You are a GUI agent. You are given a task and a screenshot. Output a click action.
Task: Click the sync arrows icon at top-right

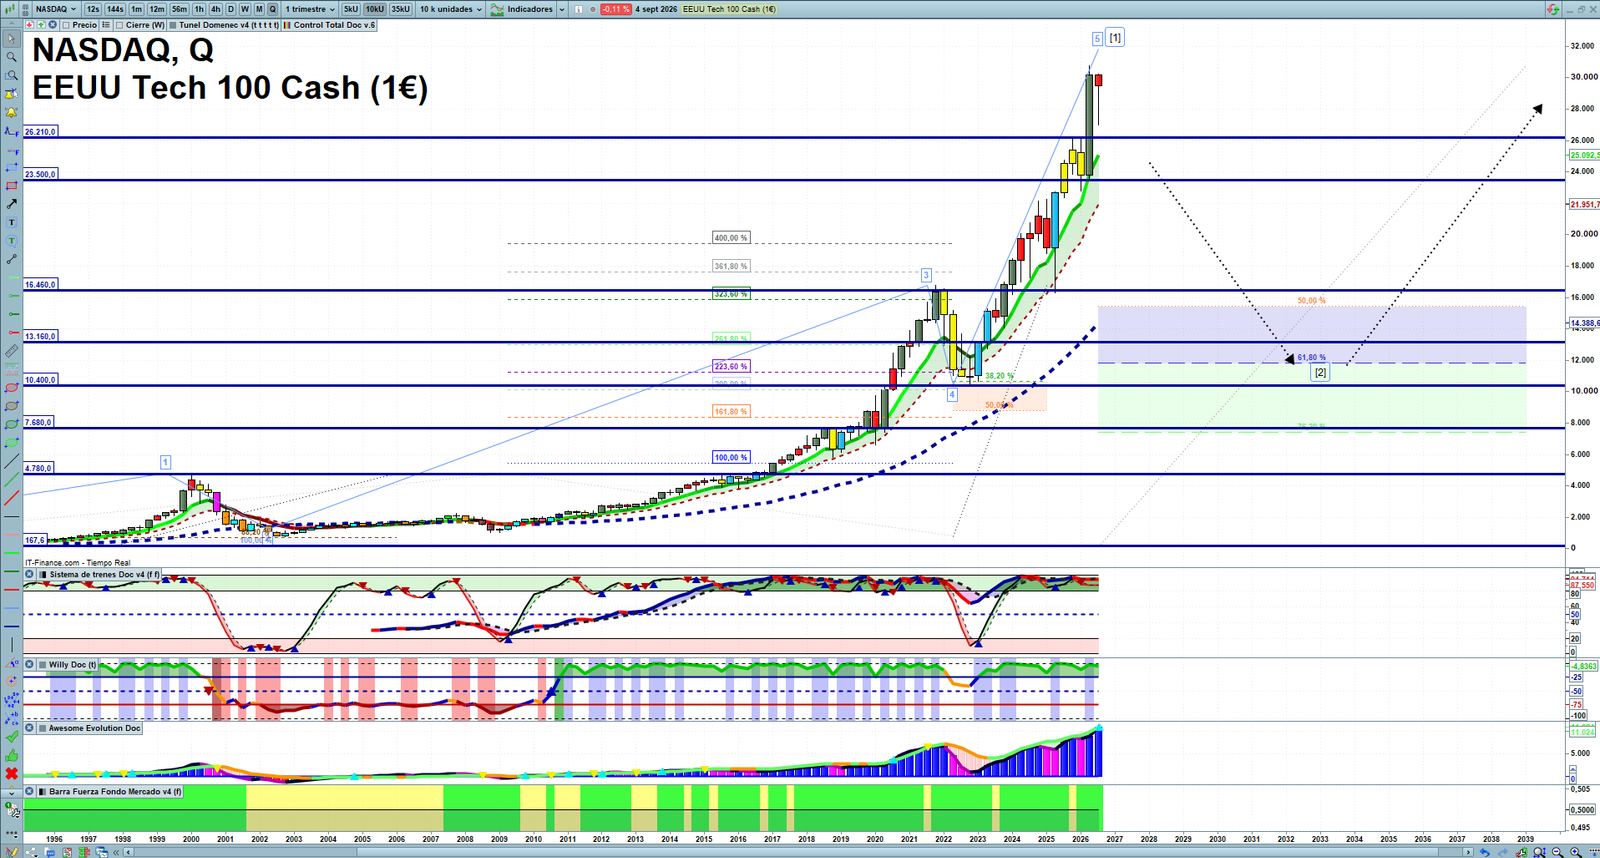pyautogui.click(x=1552, y=9)
